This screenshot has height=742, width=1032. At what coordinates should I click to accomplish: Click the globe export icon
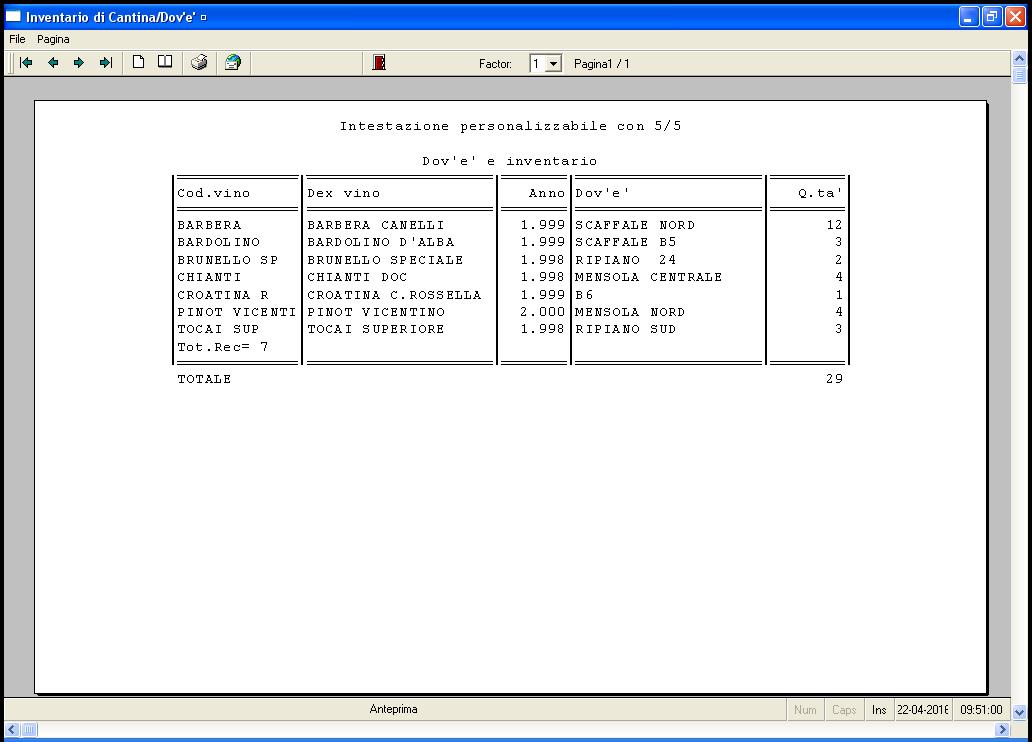pos(233,63)
